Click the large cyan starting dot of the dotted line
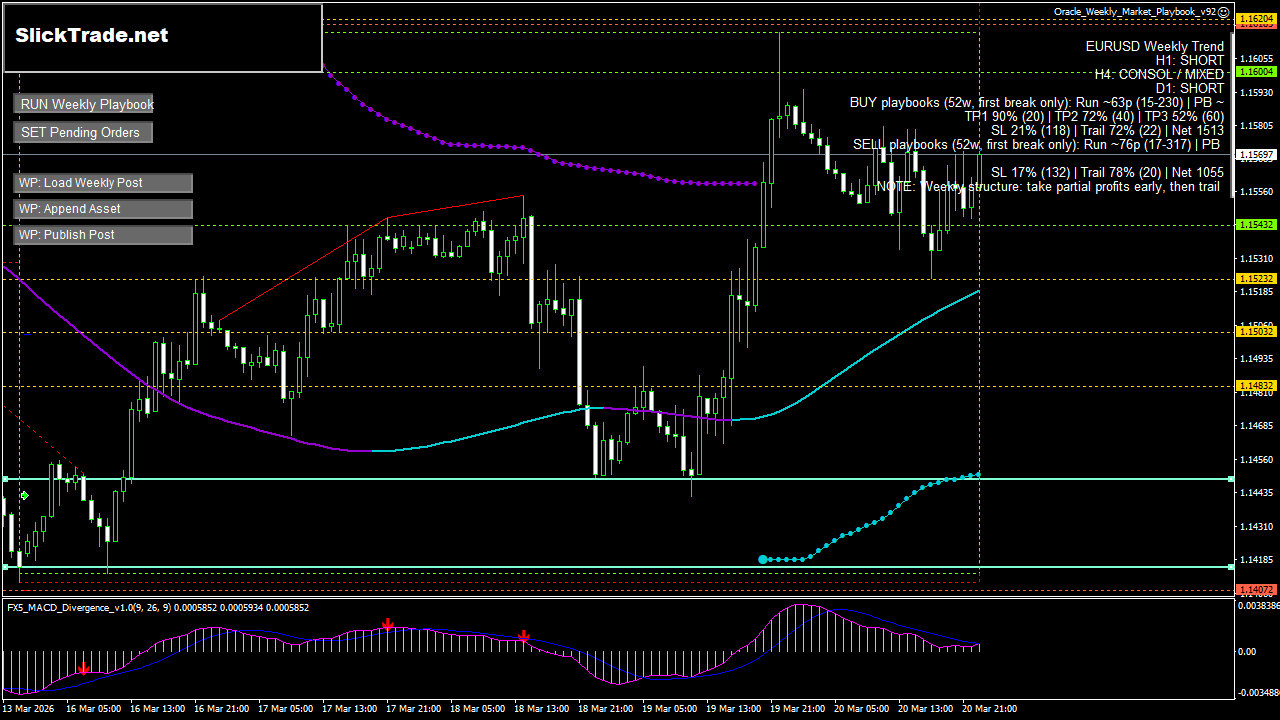The height and width of the screenshot is (720, 1280). [763, 559]
